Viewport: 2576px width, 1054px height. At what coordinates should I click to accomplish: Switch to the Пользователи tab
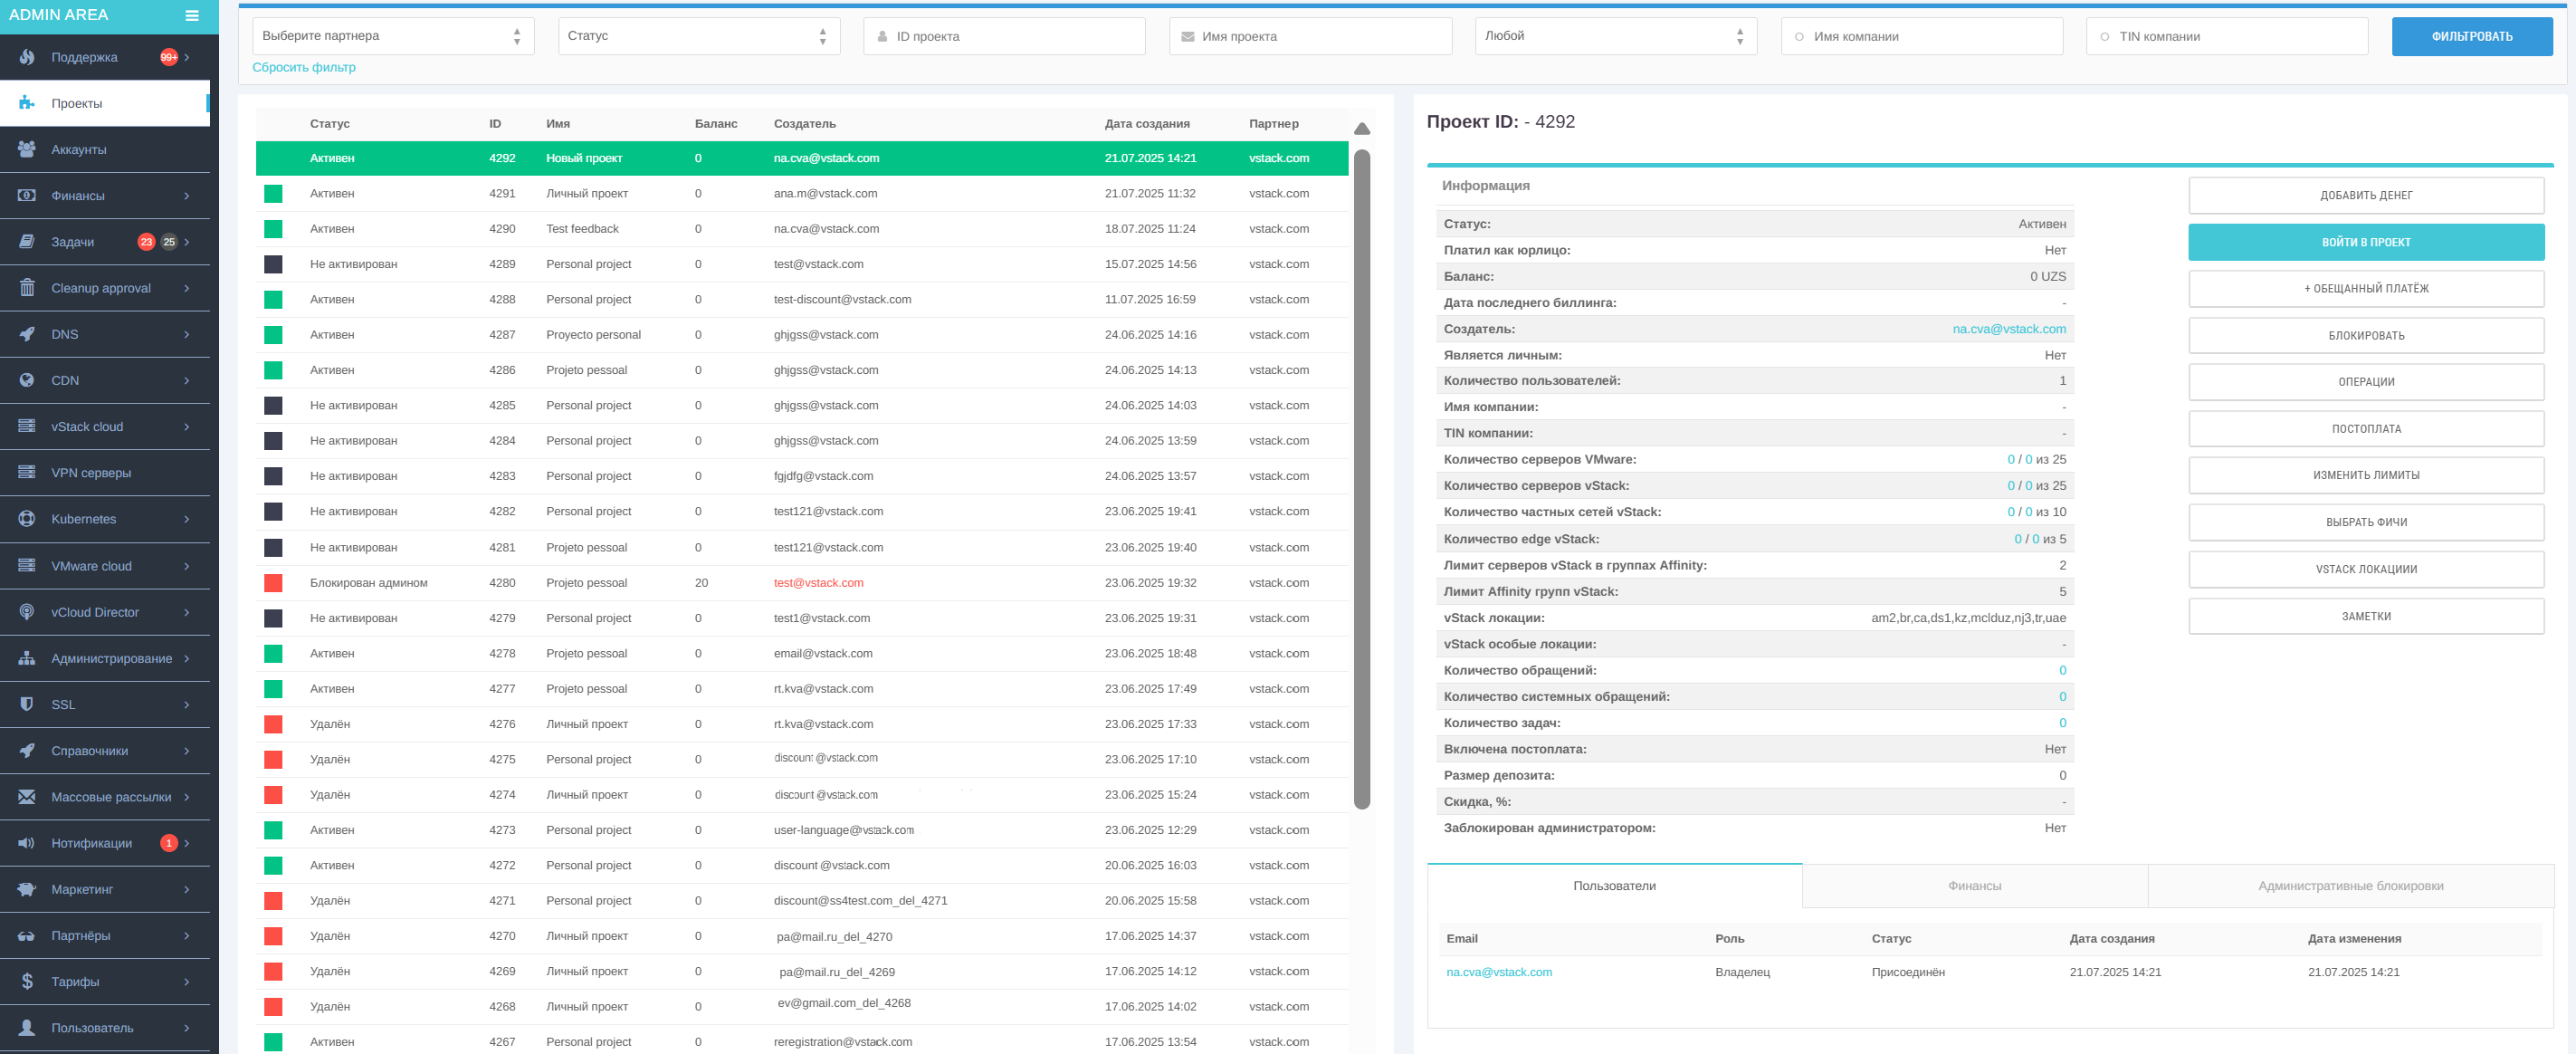pos(1614,886)
